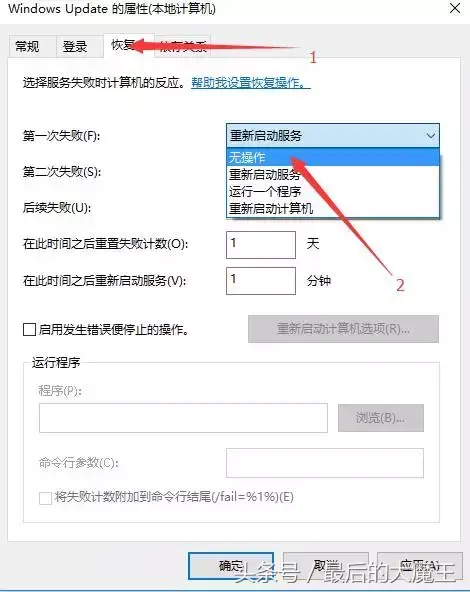The width and height of the screenshot is (470, 592).
Task: Click the 帮助我设置恢复操作 link
Action: click(251, 83)
